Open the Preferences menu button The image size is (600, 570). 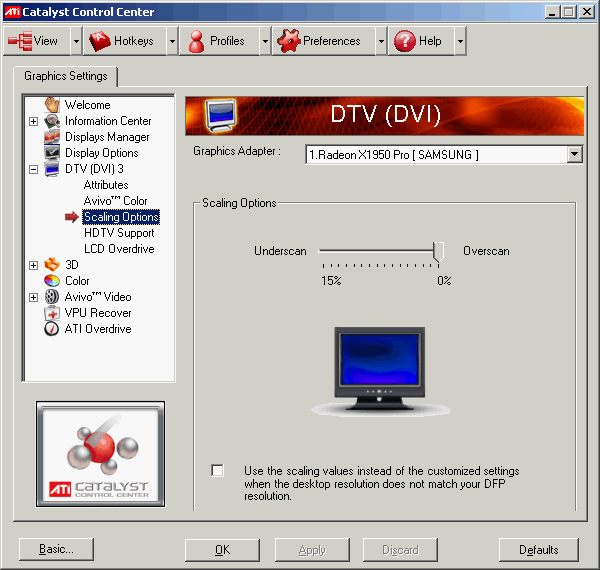[x=324, y=41]
